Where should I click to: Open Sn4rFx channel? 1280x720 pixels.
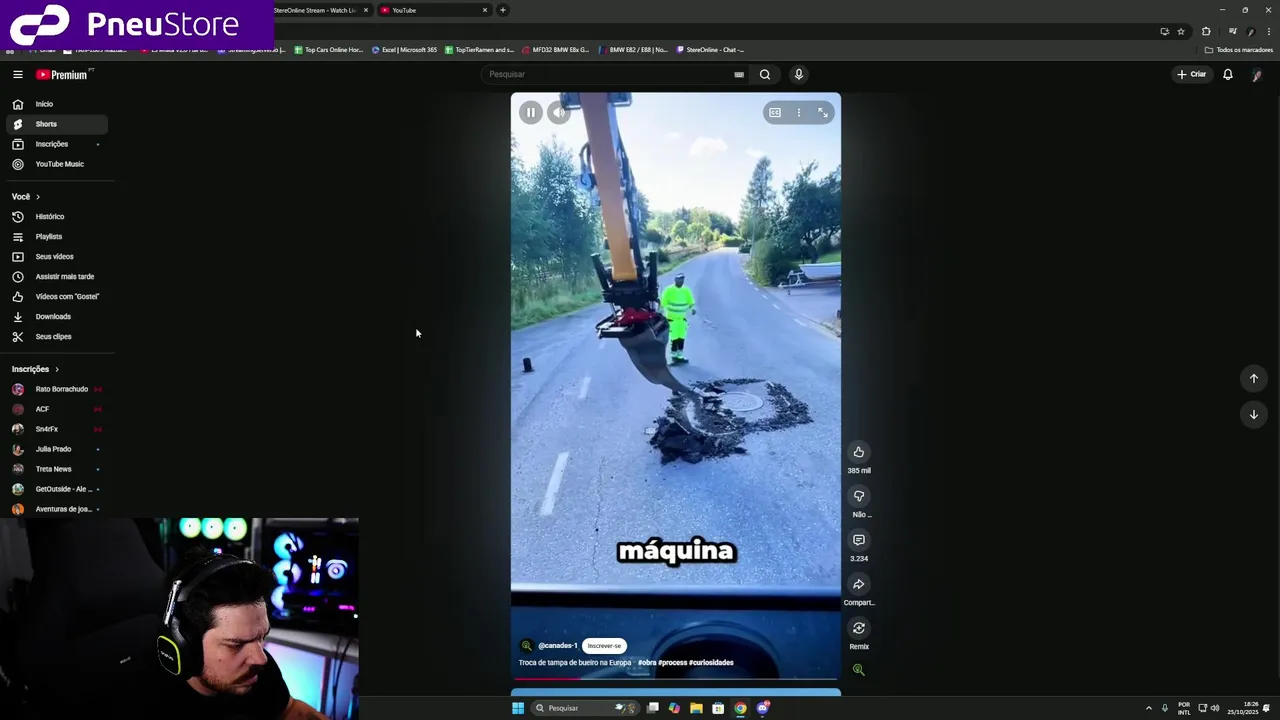pos(56,429)
